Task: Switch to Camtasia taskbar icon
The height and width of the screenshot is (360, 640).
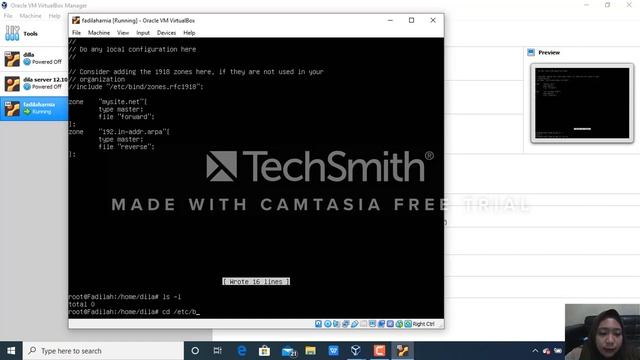Action: pos(379,351)
